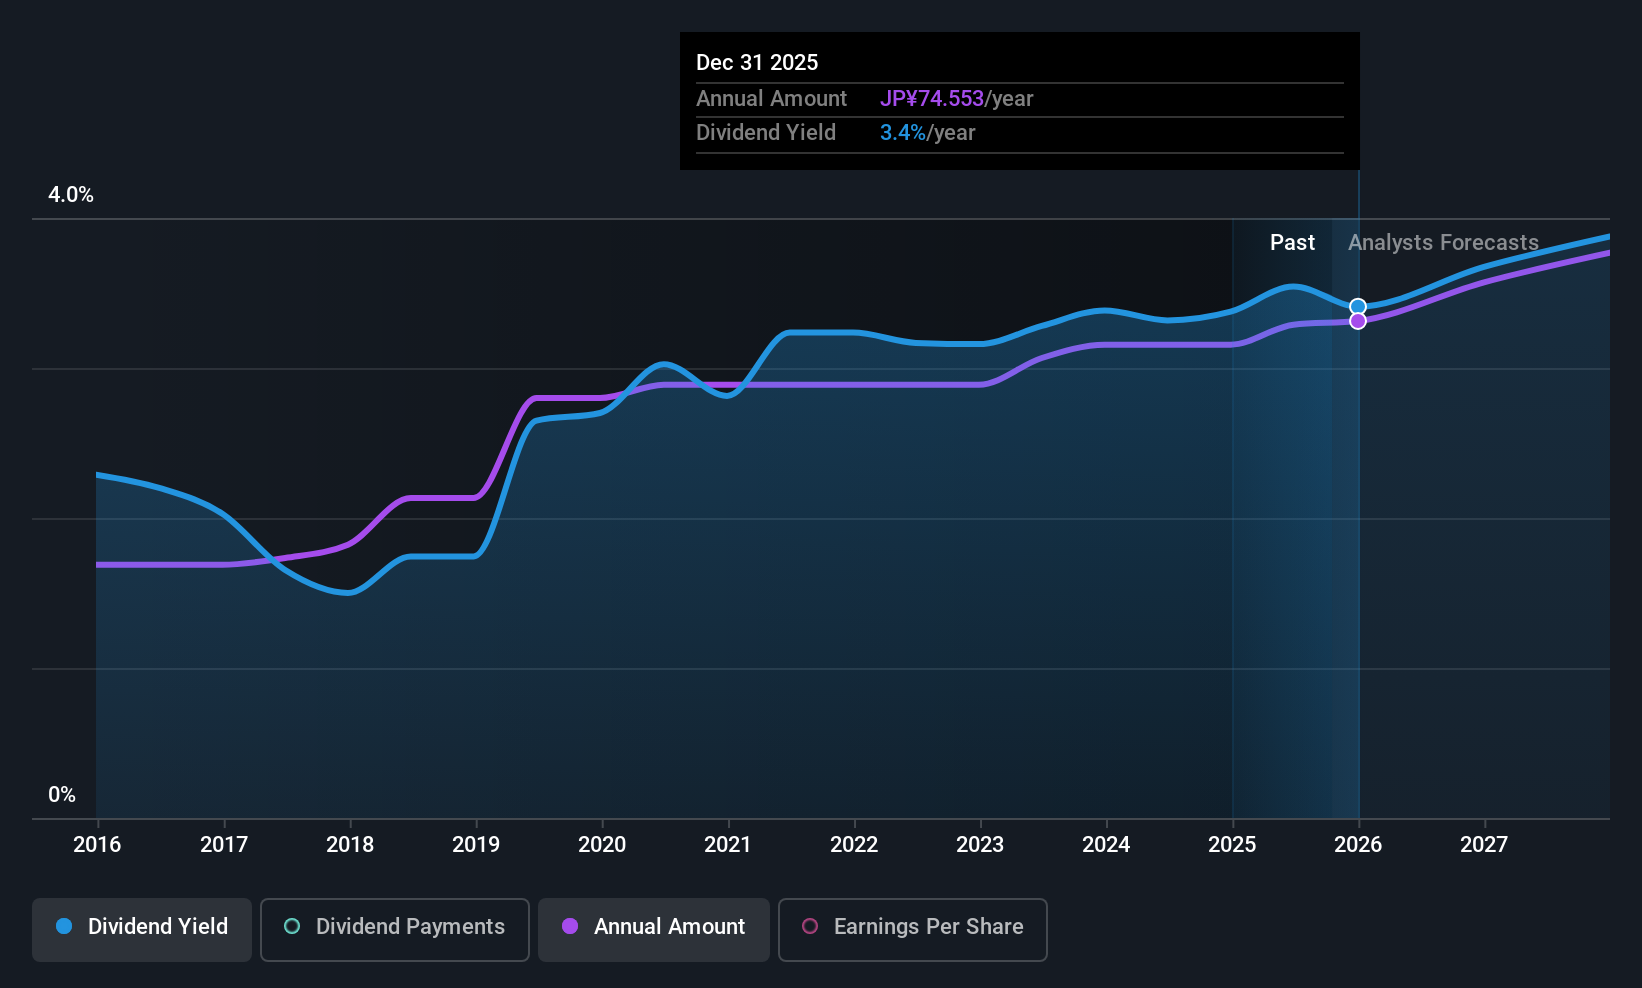This screenshot has width=1642, height=988.
Task: Click the 3.4% dividend yield tooltip value
Action: point(903,133)
